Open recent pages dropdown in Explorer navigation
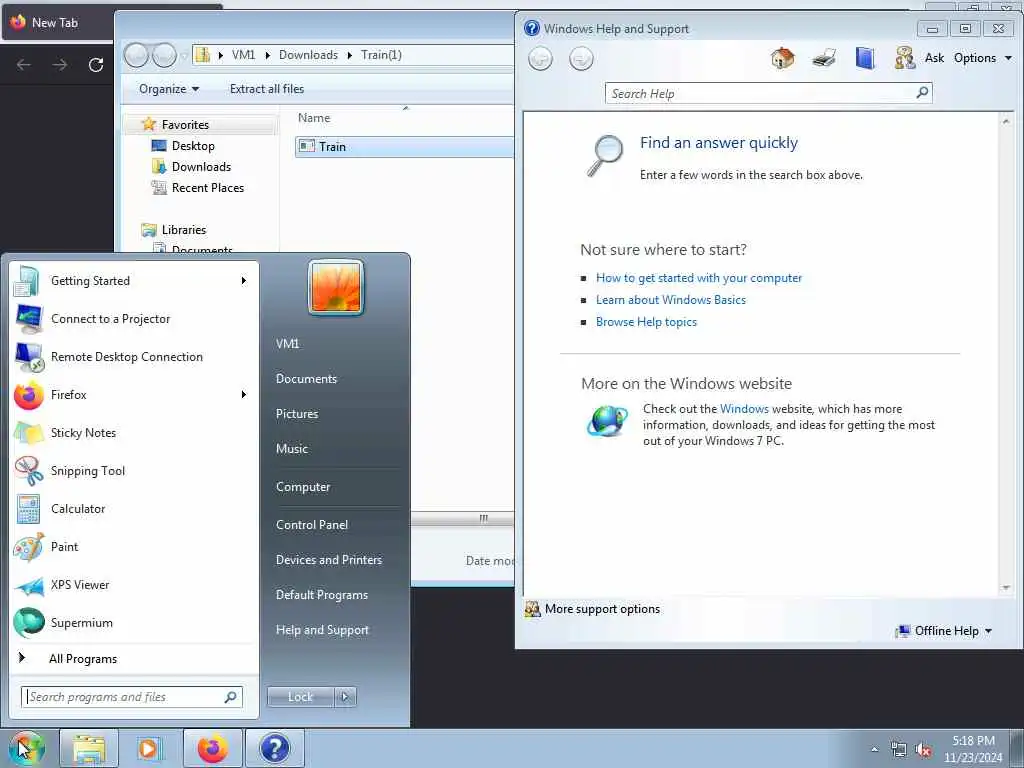 pos(184,56)
